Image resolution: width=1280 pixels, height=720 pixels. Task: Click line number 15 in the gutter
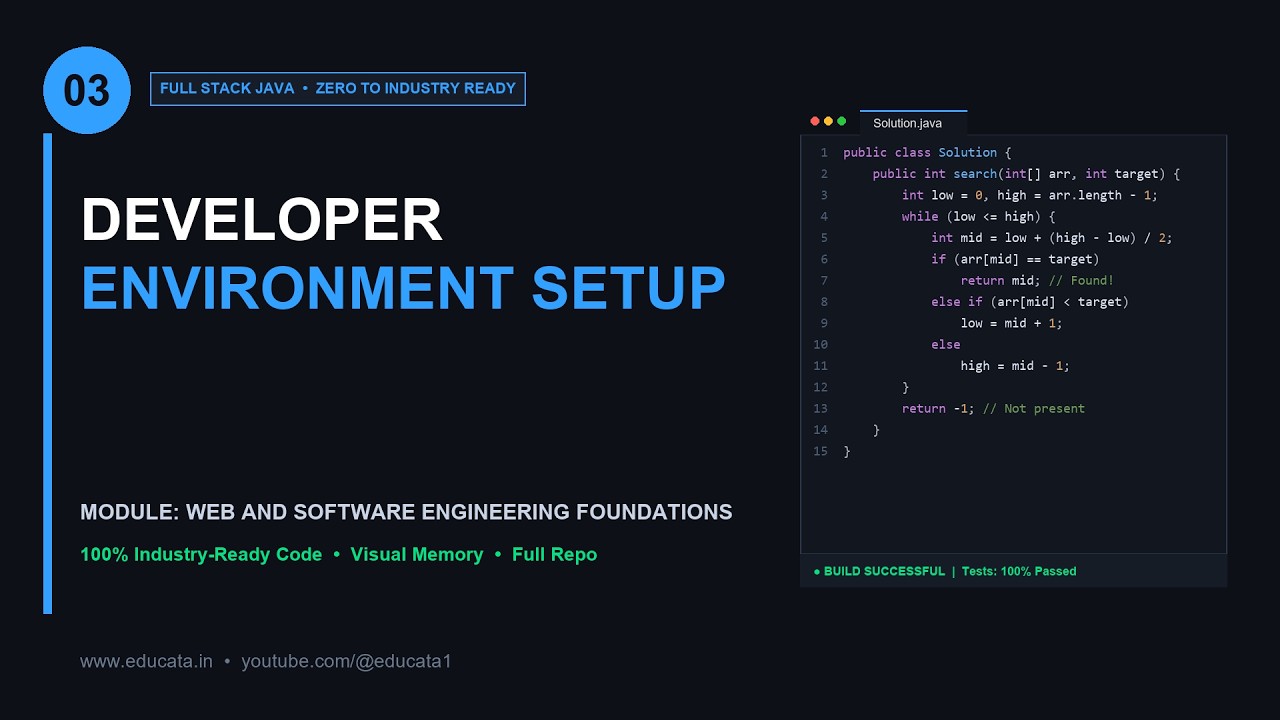point(820,451)
